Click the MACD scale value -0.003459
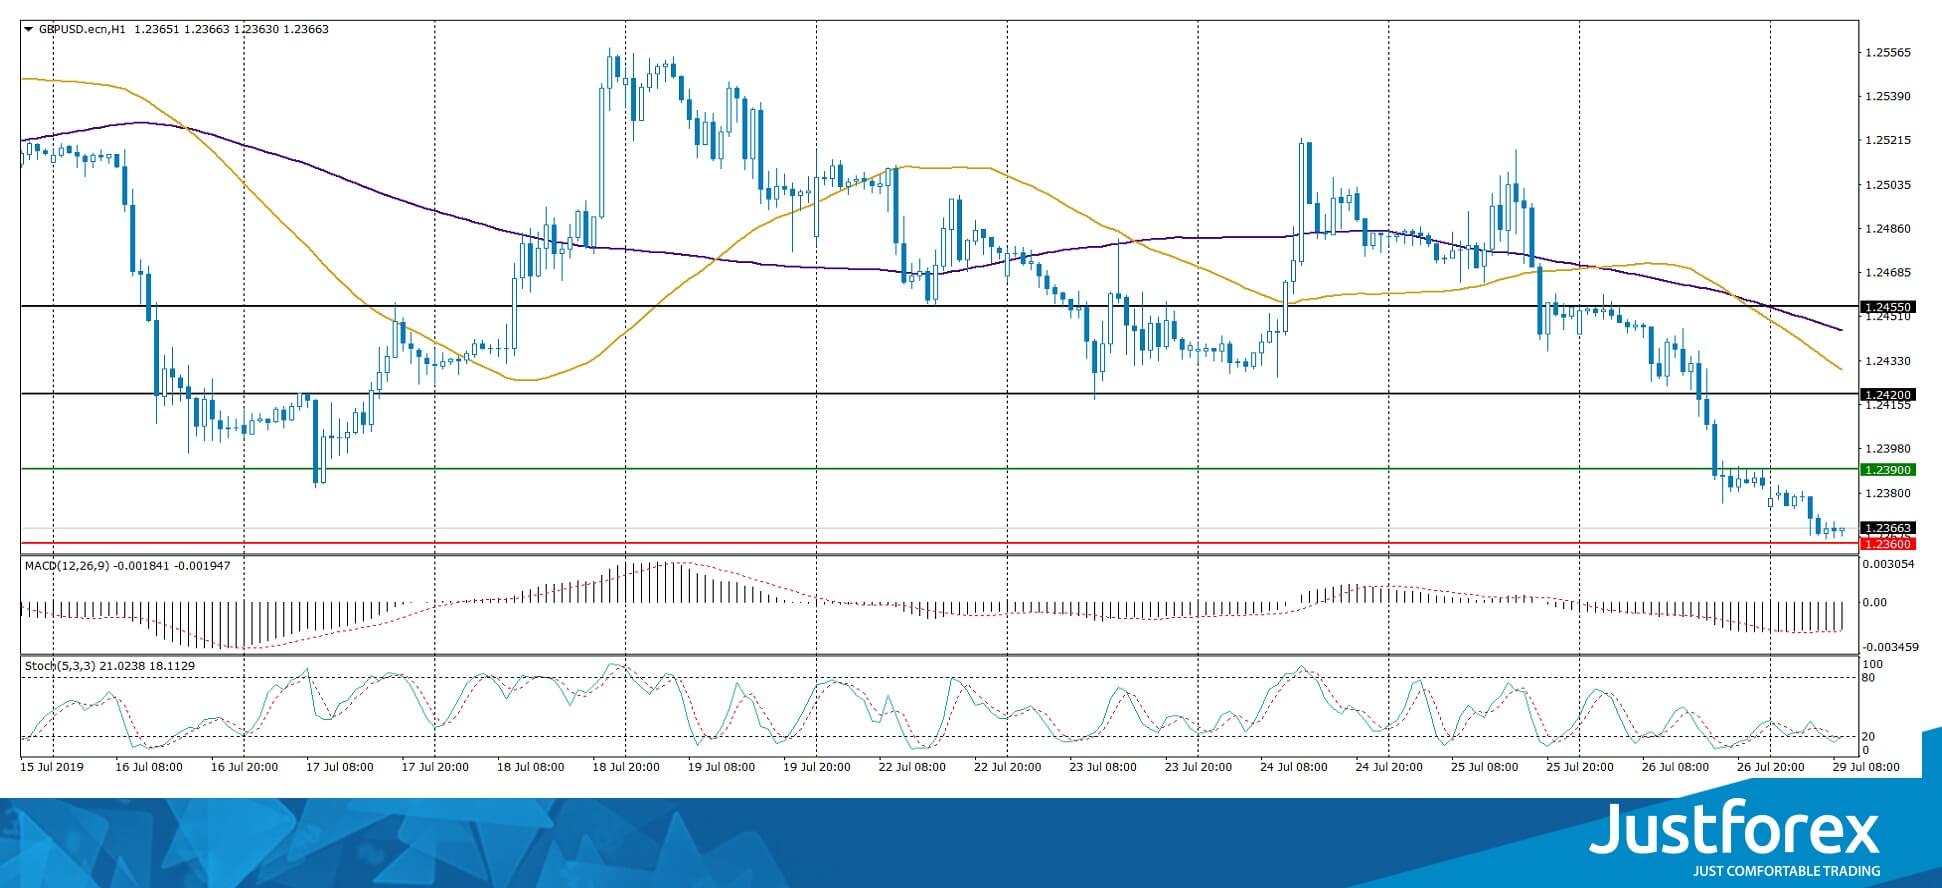1942x888 pixels. 1890,647
